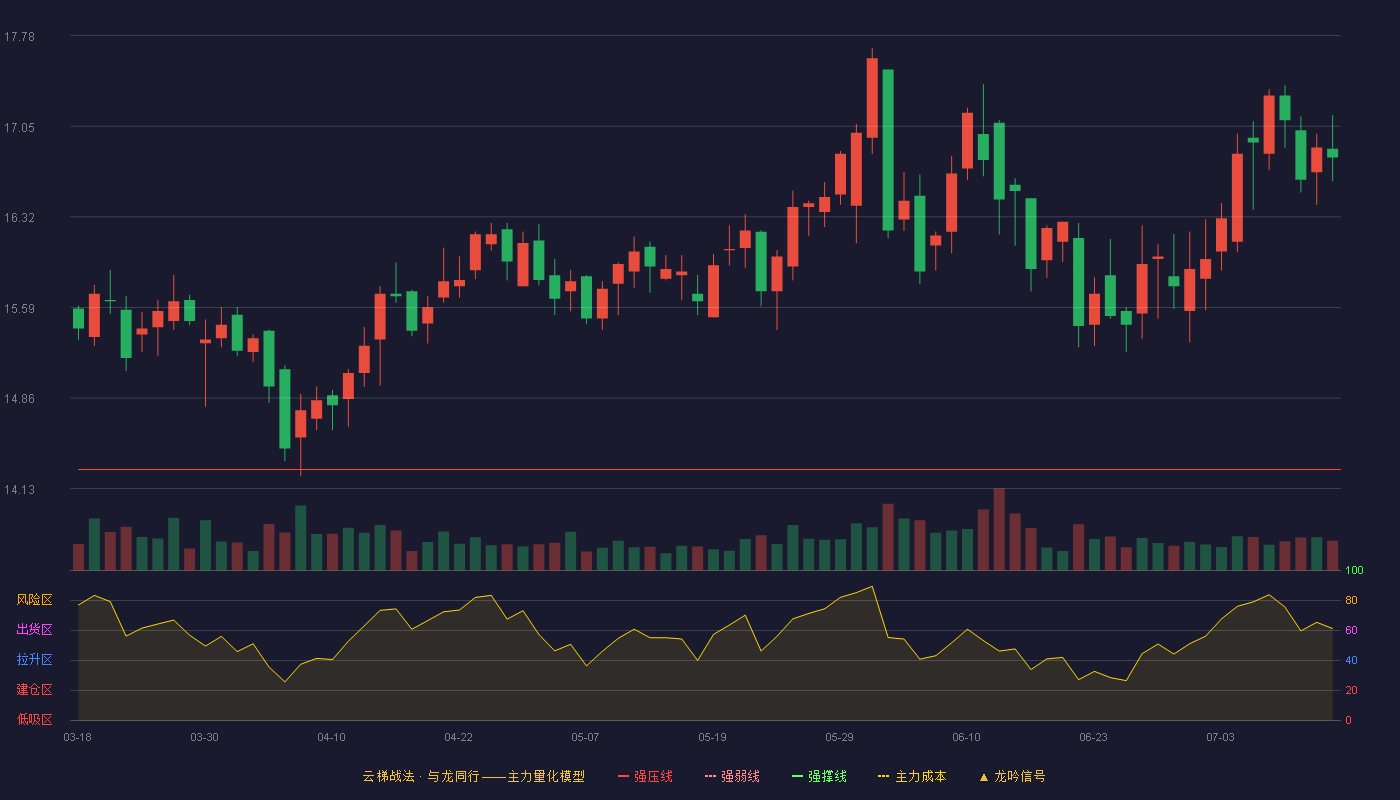Click the yellow triangle icon beside 龙吟信号

983,776
